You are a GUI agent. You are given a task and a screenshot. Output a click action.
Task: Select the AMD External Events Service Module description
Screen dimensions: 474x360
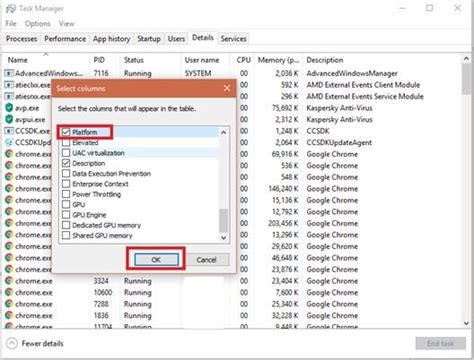[x=365, y=96]
